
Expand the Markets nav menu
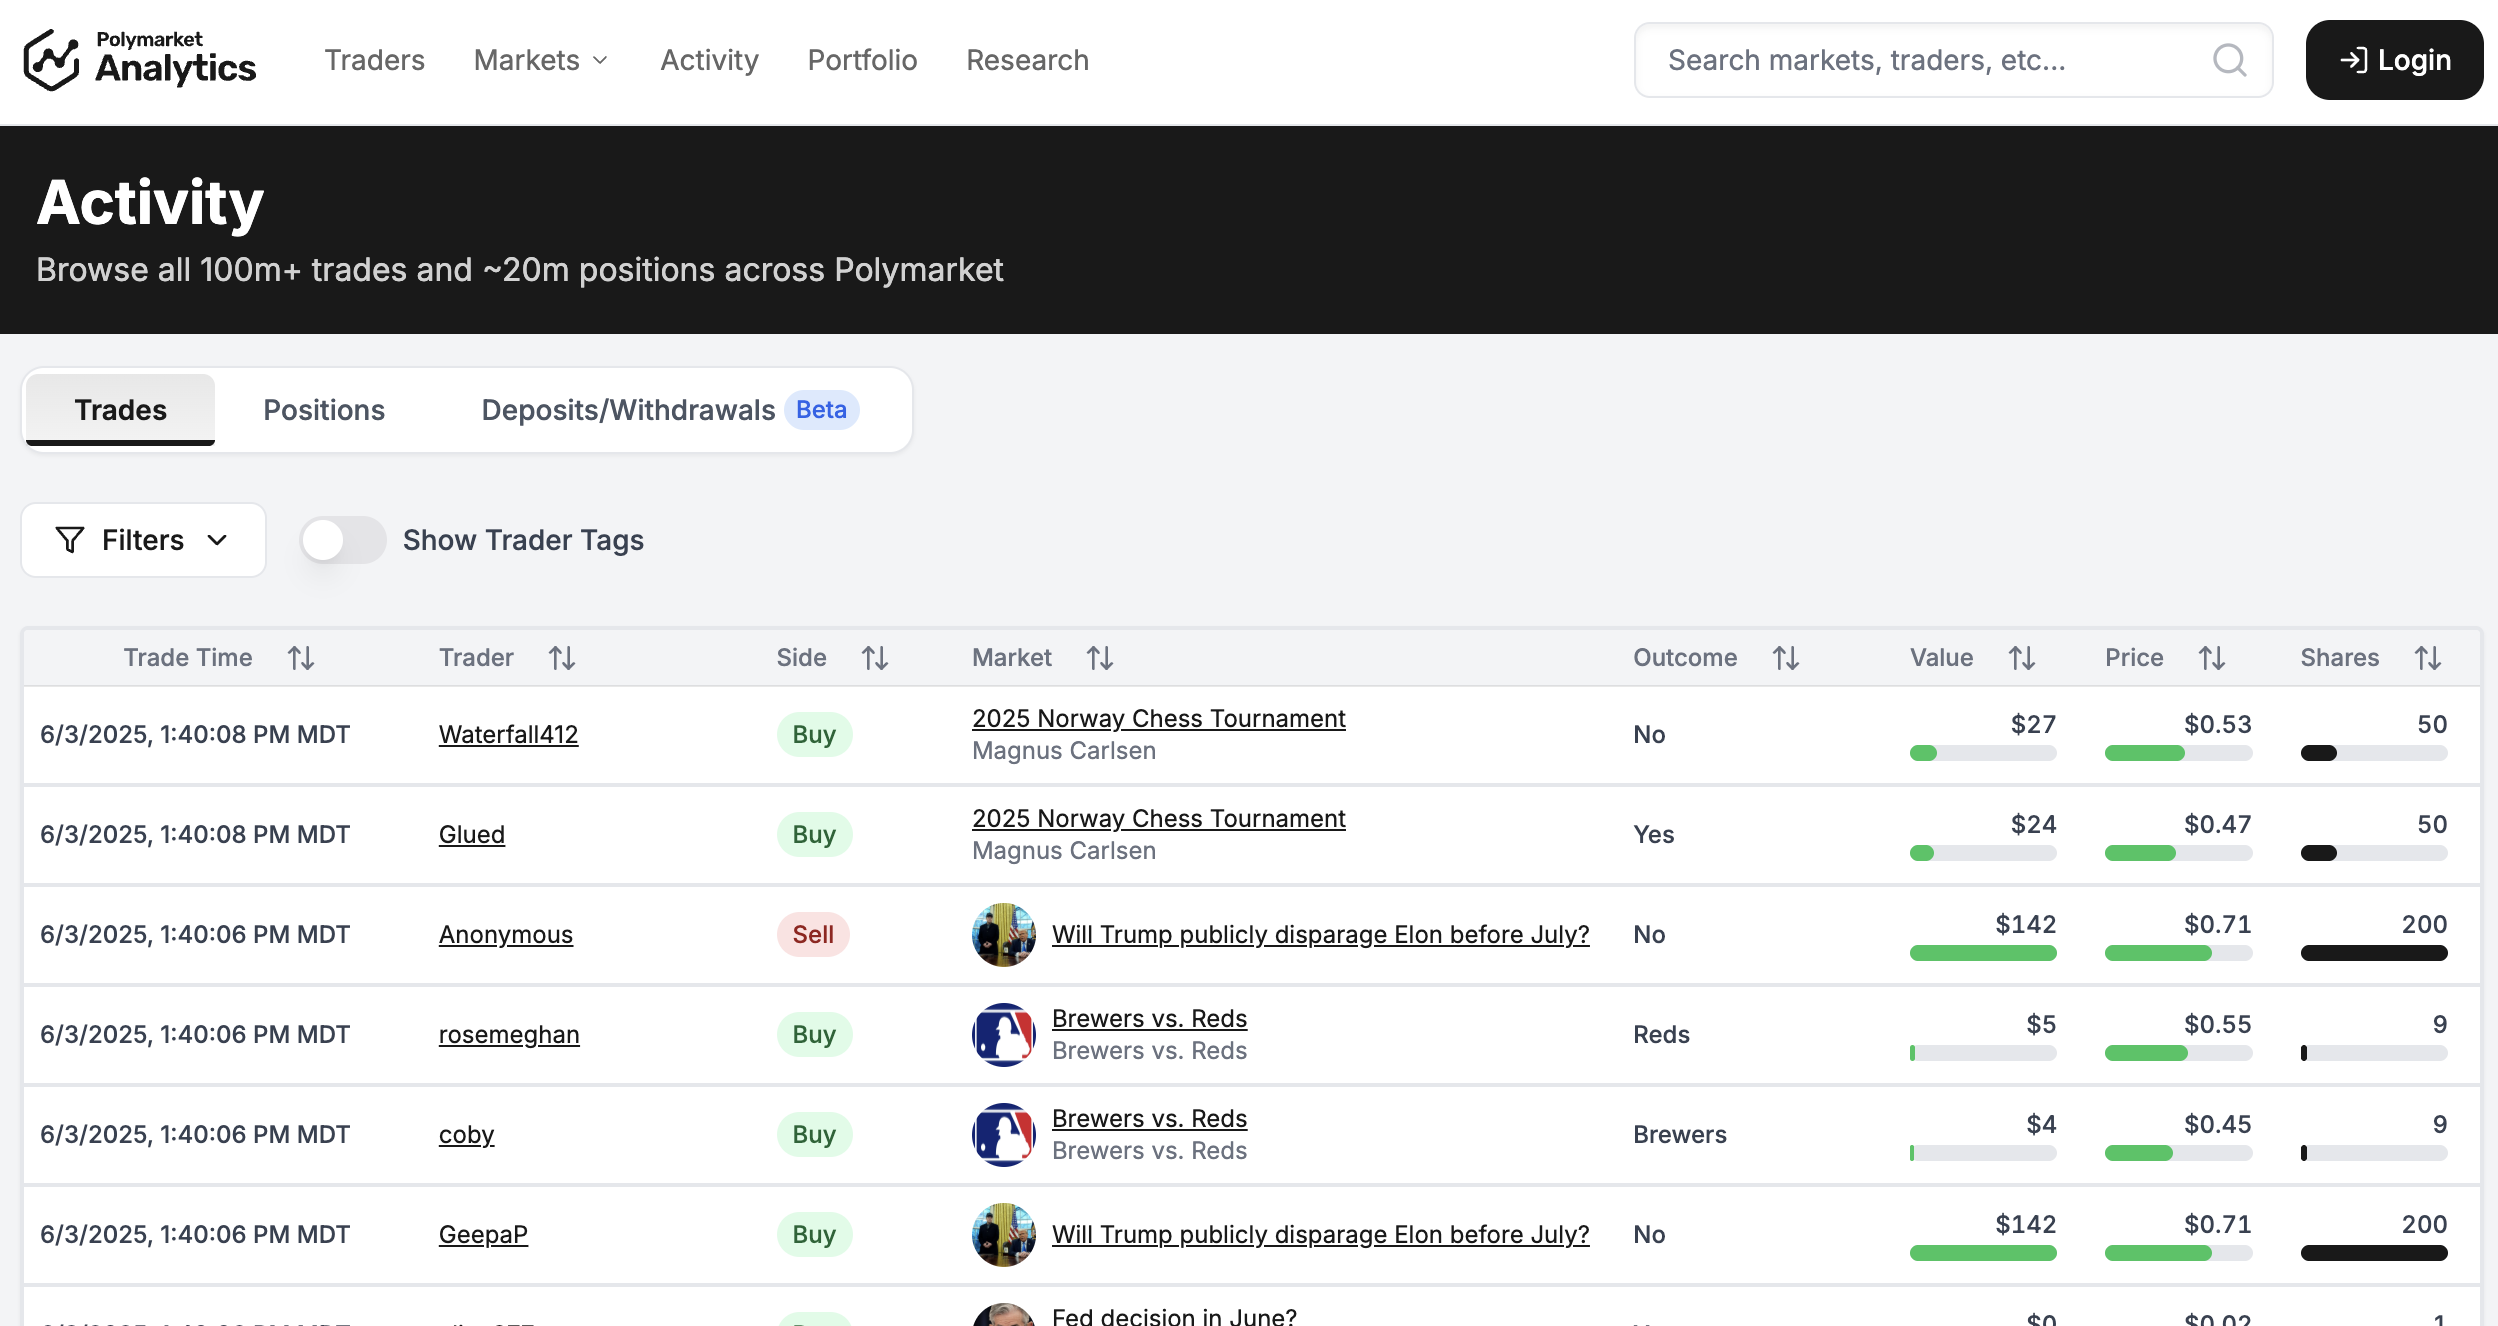541,60
